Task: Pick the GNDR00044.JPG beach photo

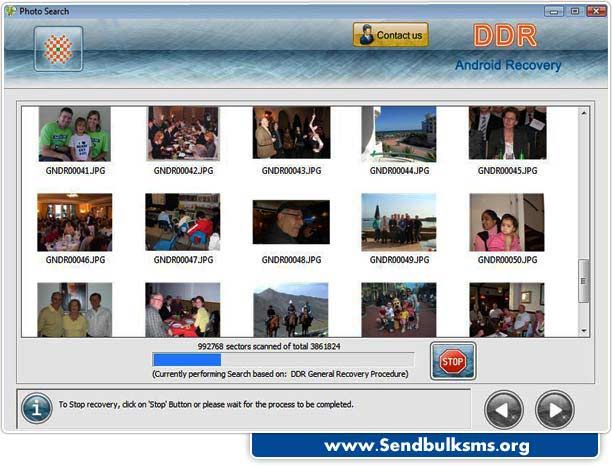Action: coord(399,134)
